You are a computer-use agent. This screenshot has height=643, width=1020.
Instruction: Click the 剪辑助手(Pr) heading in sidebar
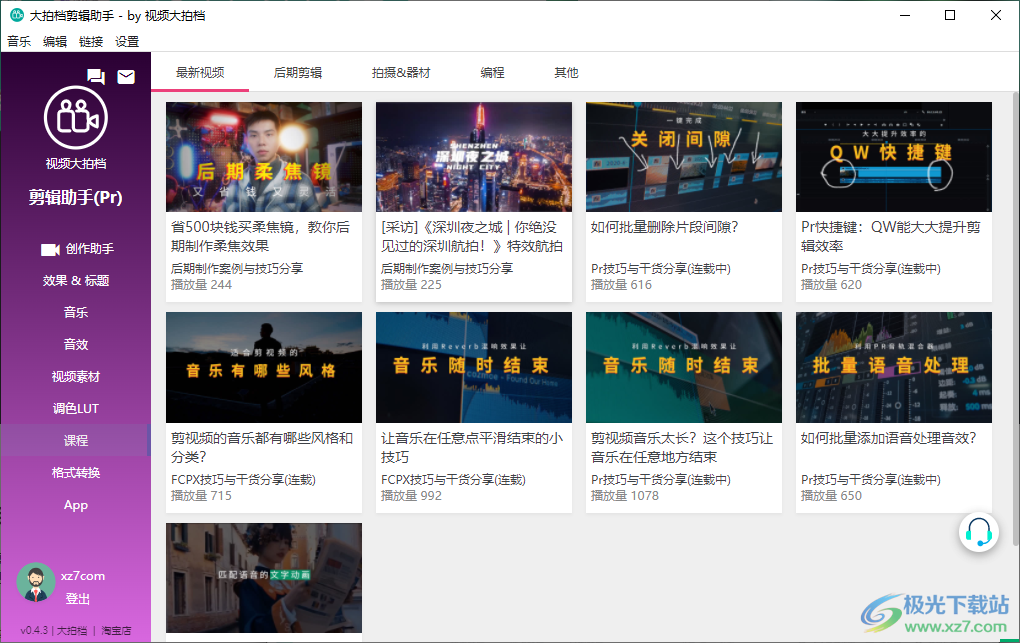[75, 197]
